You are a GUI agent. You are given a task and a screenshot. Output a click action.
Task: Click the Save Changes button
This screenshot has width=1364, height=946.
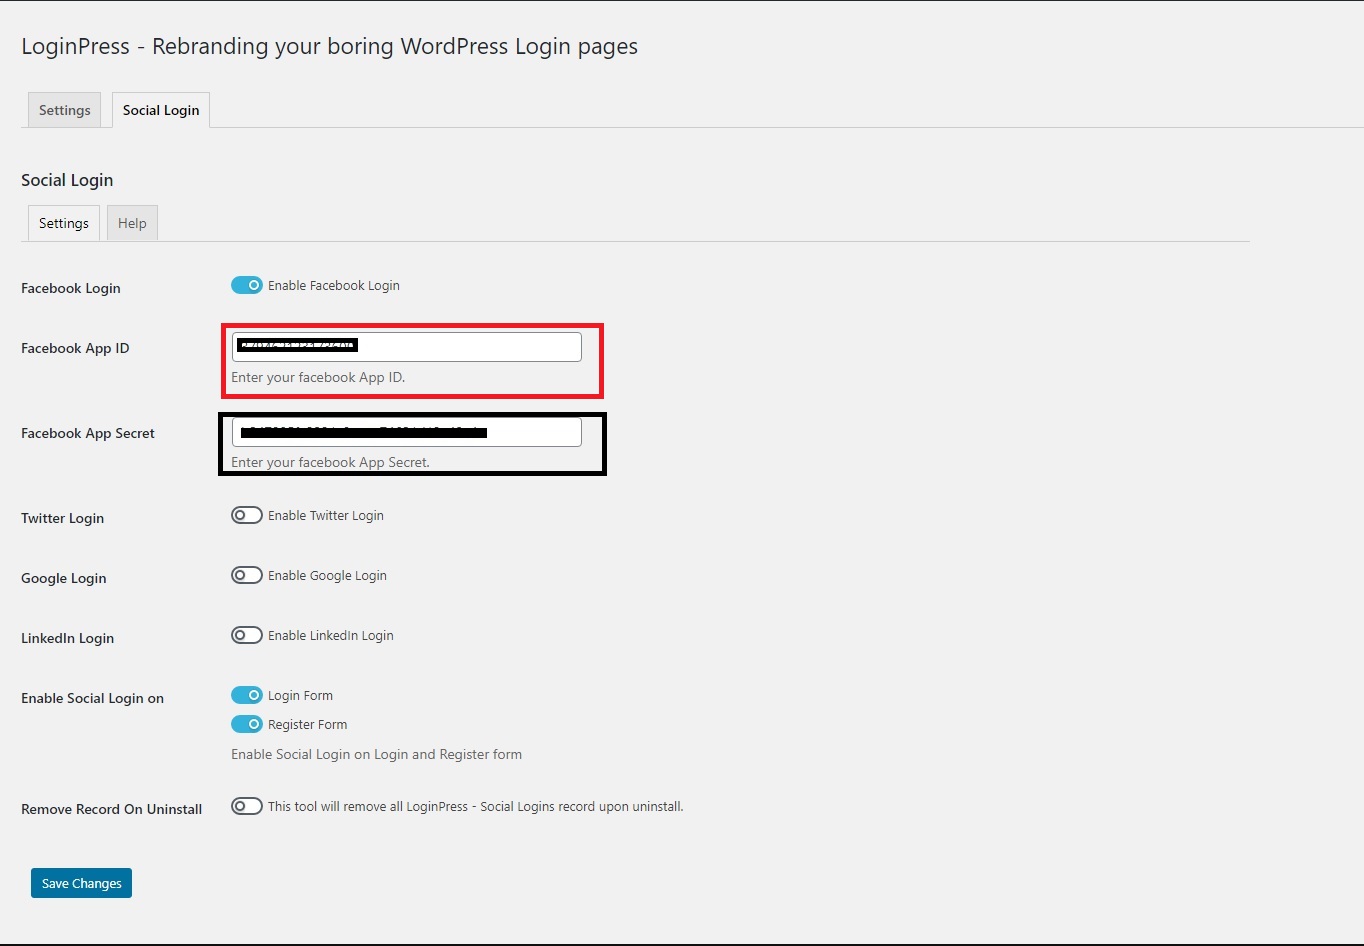pos(81,883)
